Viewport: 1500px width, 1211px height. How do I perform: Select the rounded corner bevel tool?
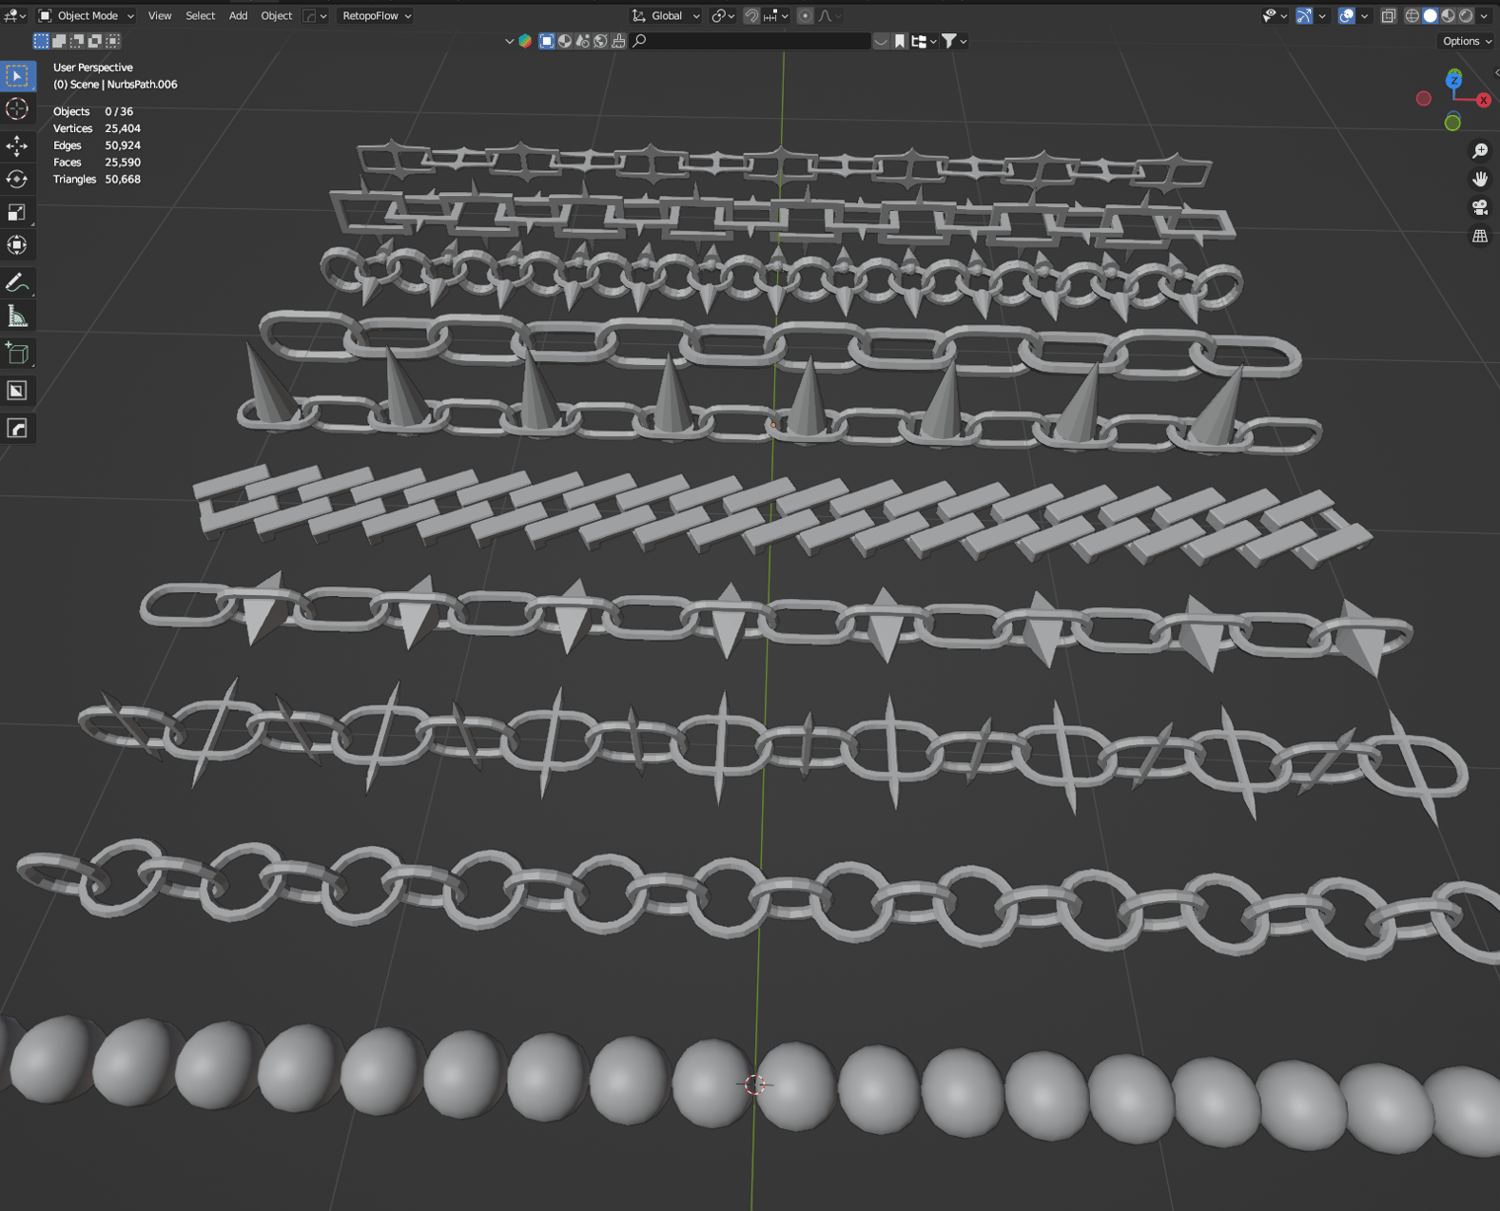click(17, 428)
